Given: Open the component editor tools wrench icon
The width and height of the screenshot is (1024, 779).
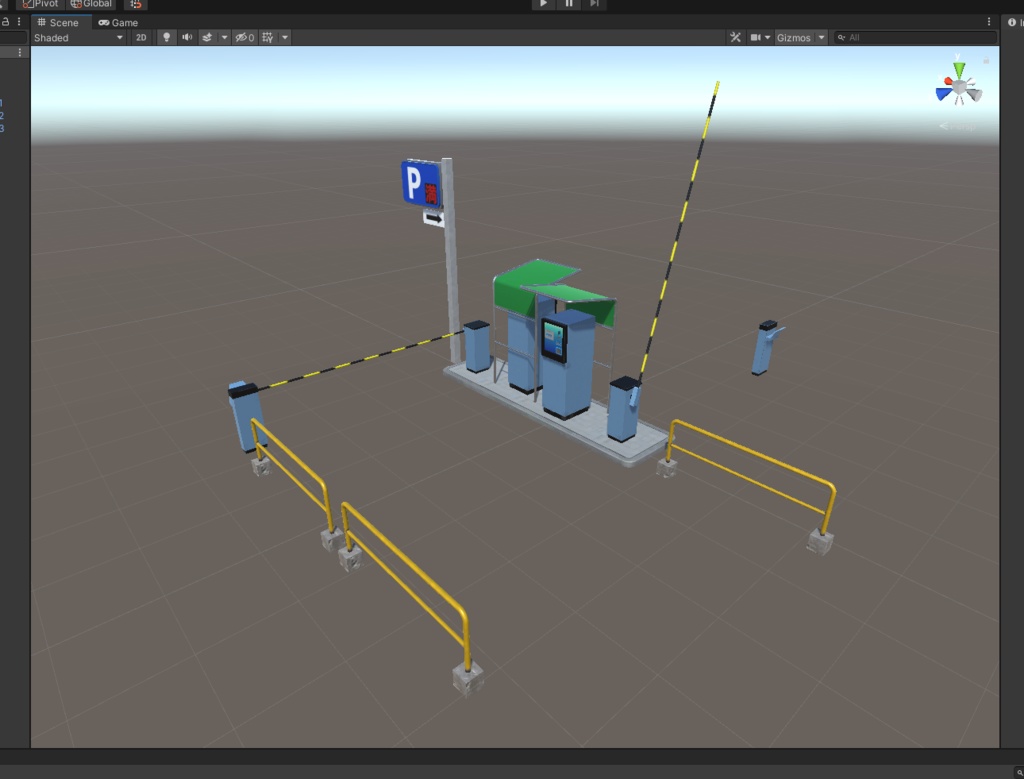Looking at the screenshot, I should [x=735, y=37].
